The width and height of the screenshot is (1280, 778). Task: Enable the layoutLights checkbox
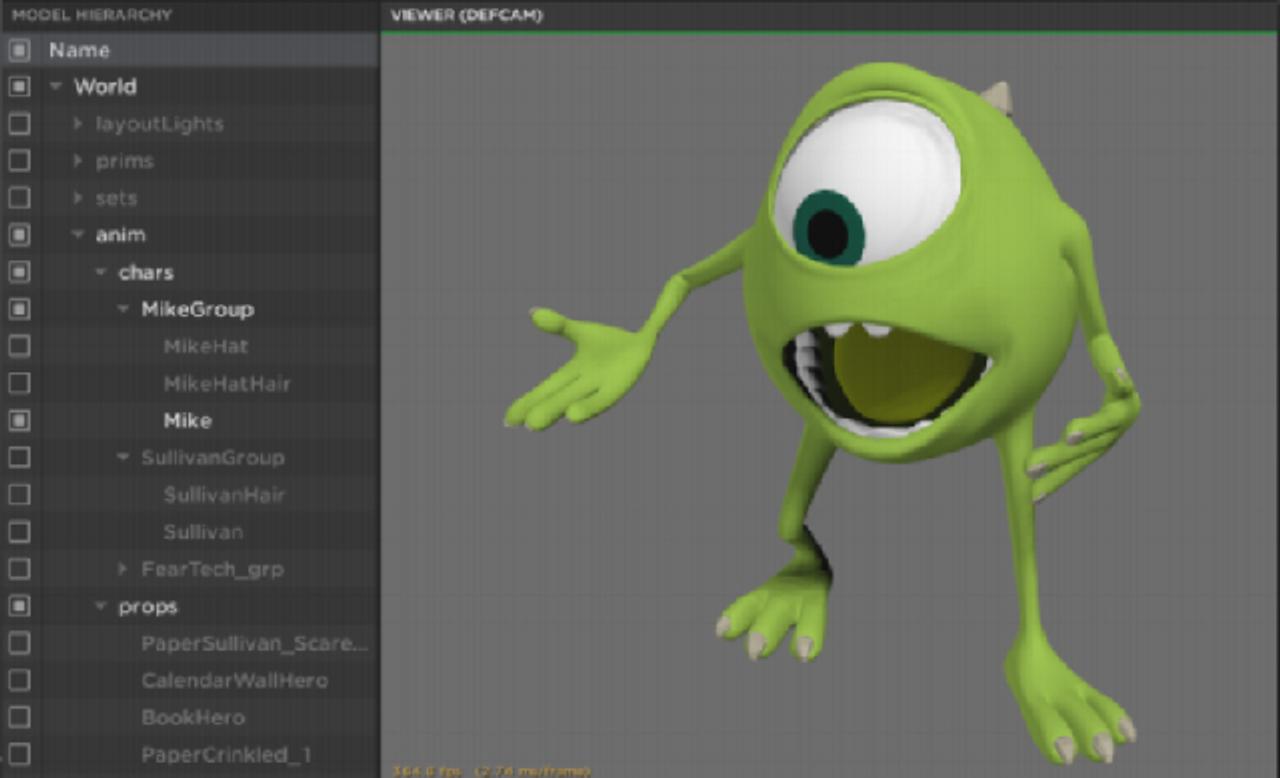coord(19,124)
